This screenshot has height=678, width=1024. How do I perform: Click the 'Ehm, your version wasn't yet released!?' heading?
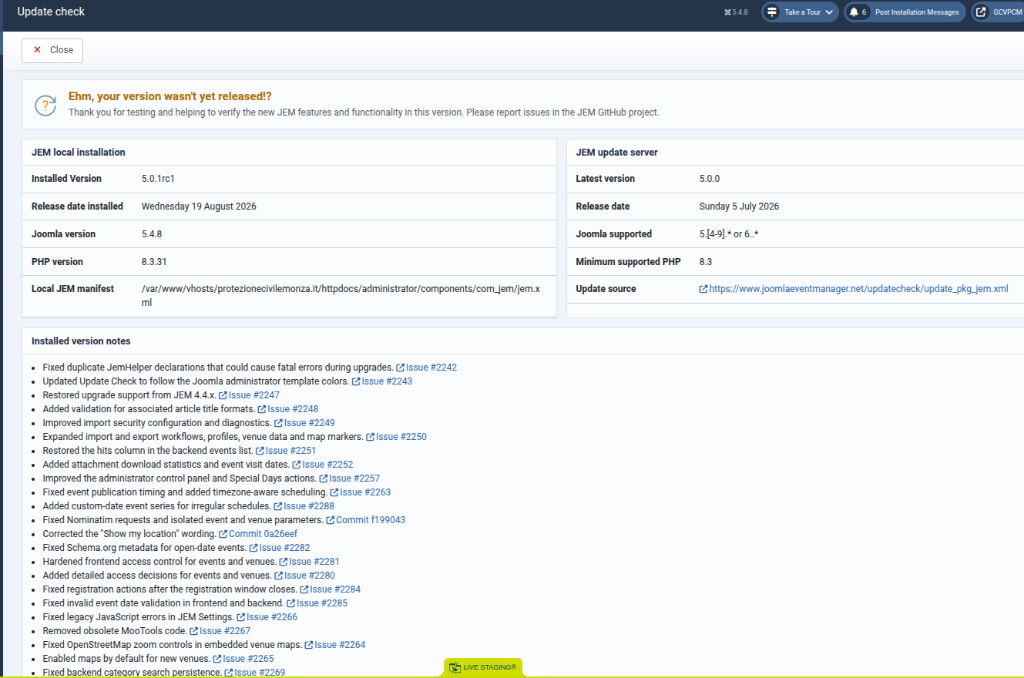point(170,96)
